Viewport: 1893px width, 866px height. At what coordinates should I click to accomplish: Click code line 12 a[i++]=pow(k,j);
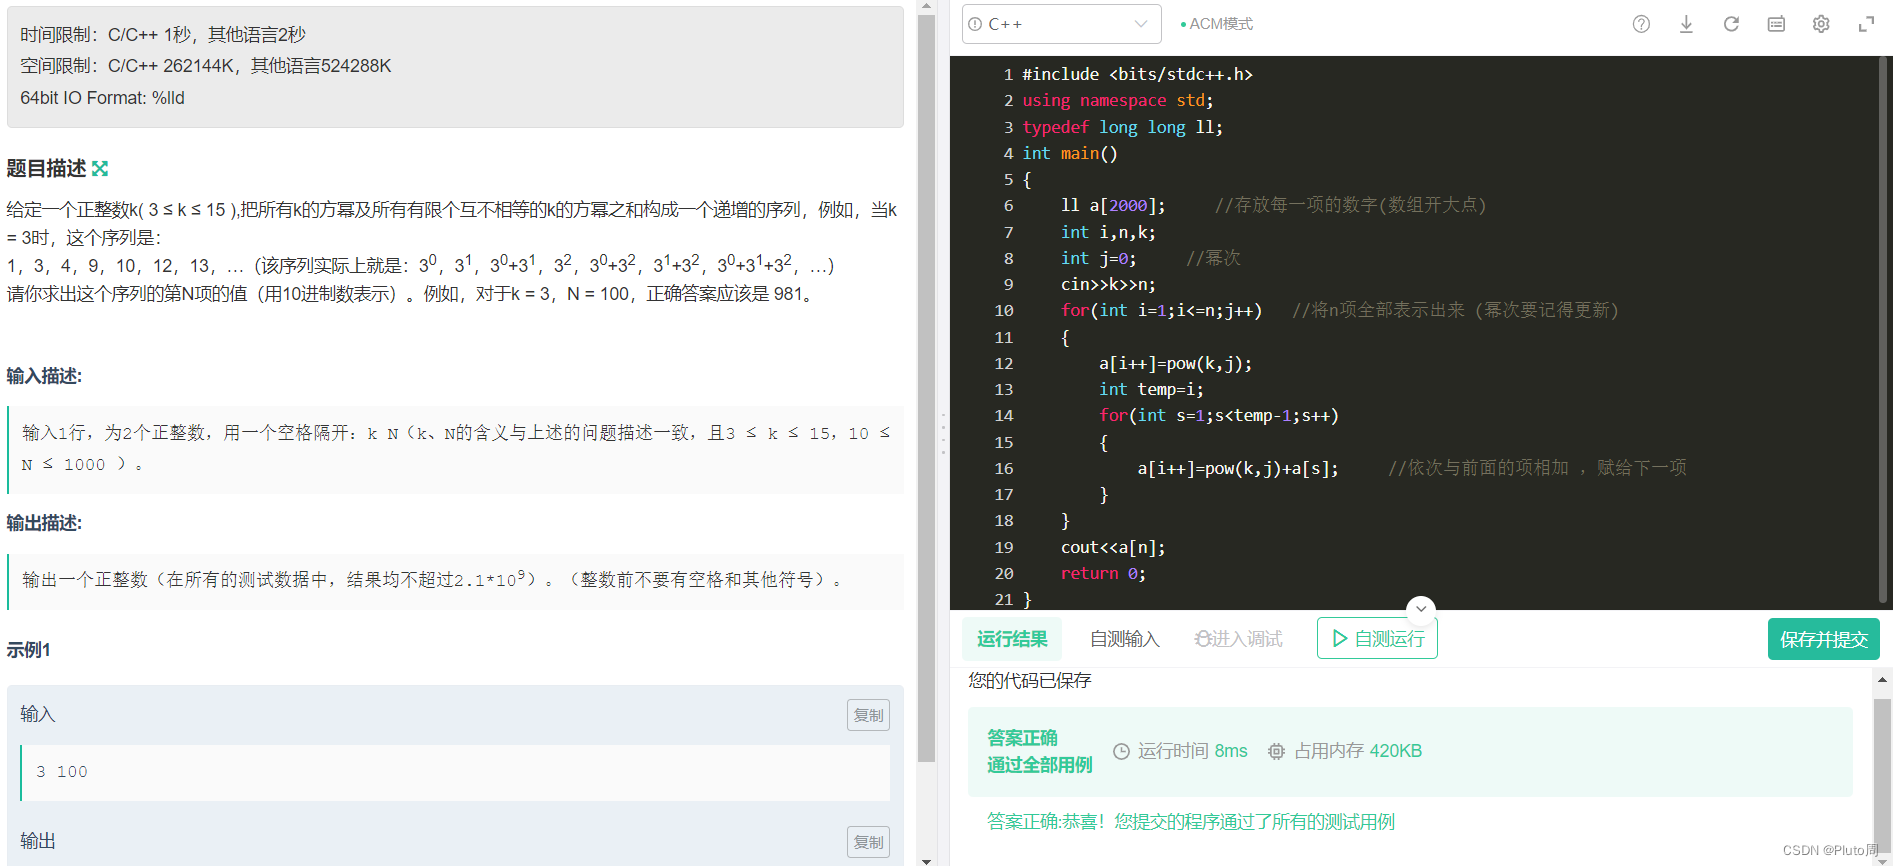(x=1175, y=364)
